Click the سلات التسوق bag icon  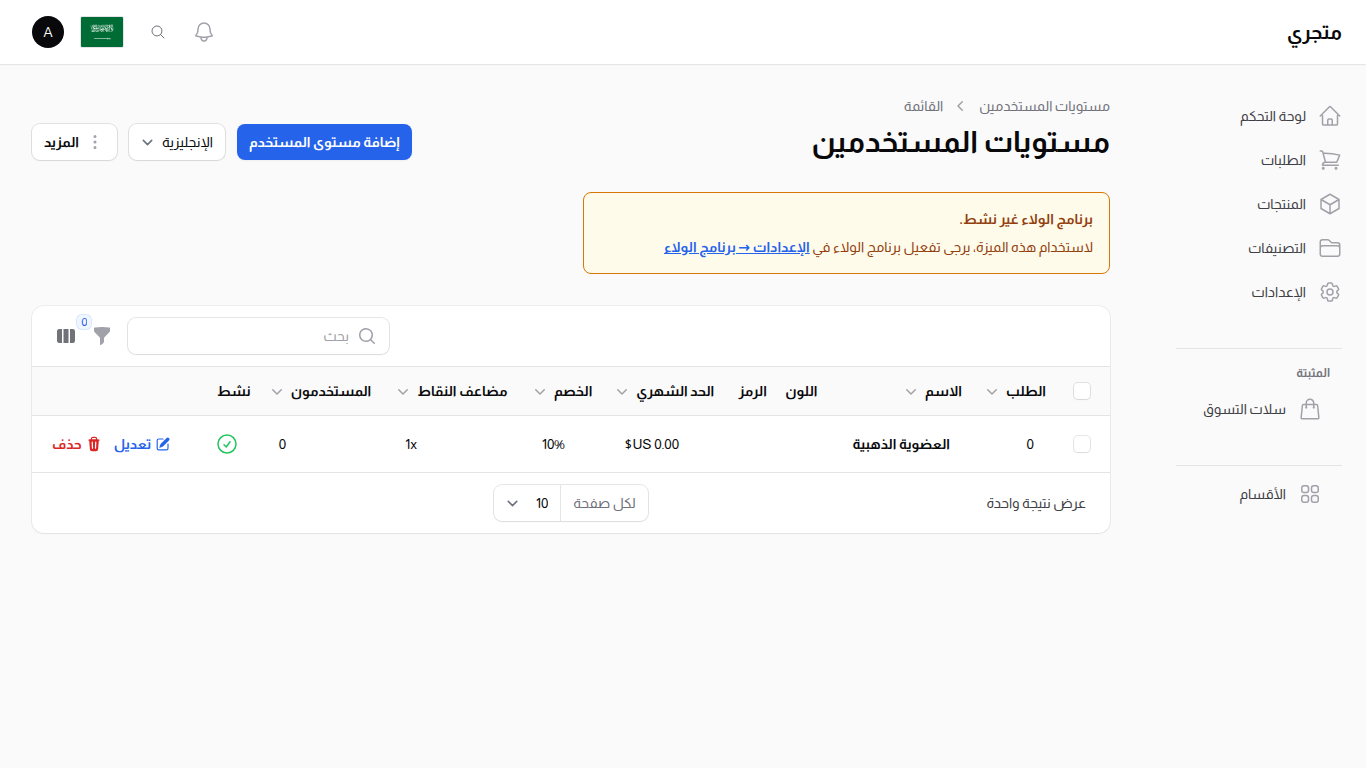pos(1311,409)
